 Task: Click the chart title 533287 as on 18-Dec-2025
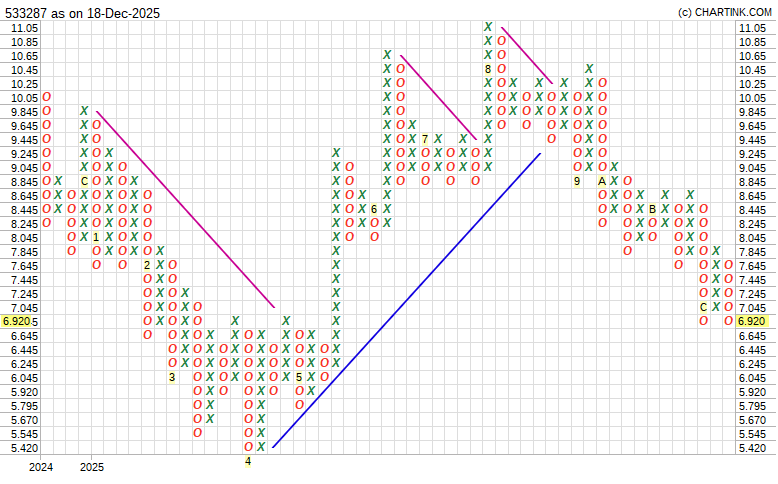click(x=82, y=13)
